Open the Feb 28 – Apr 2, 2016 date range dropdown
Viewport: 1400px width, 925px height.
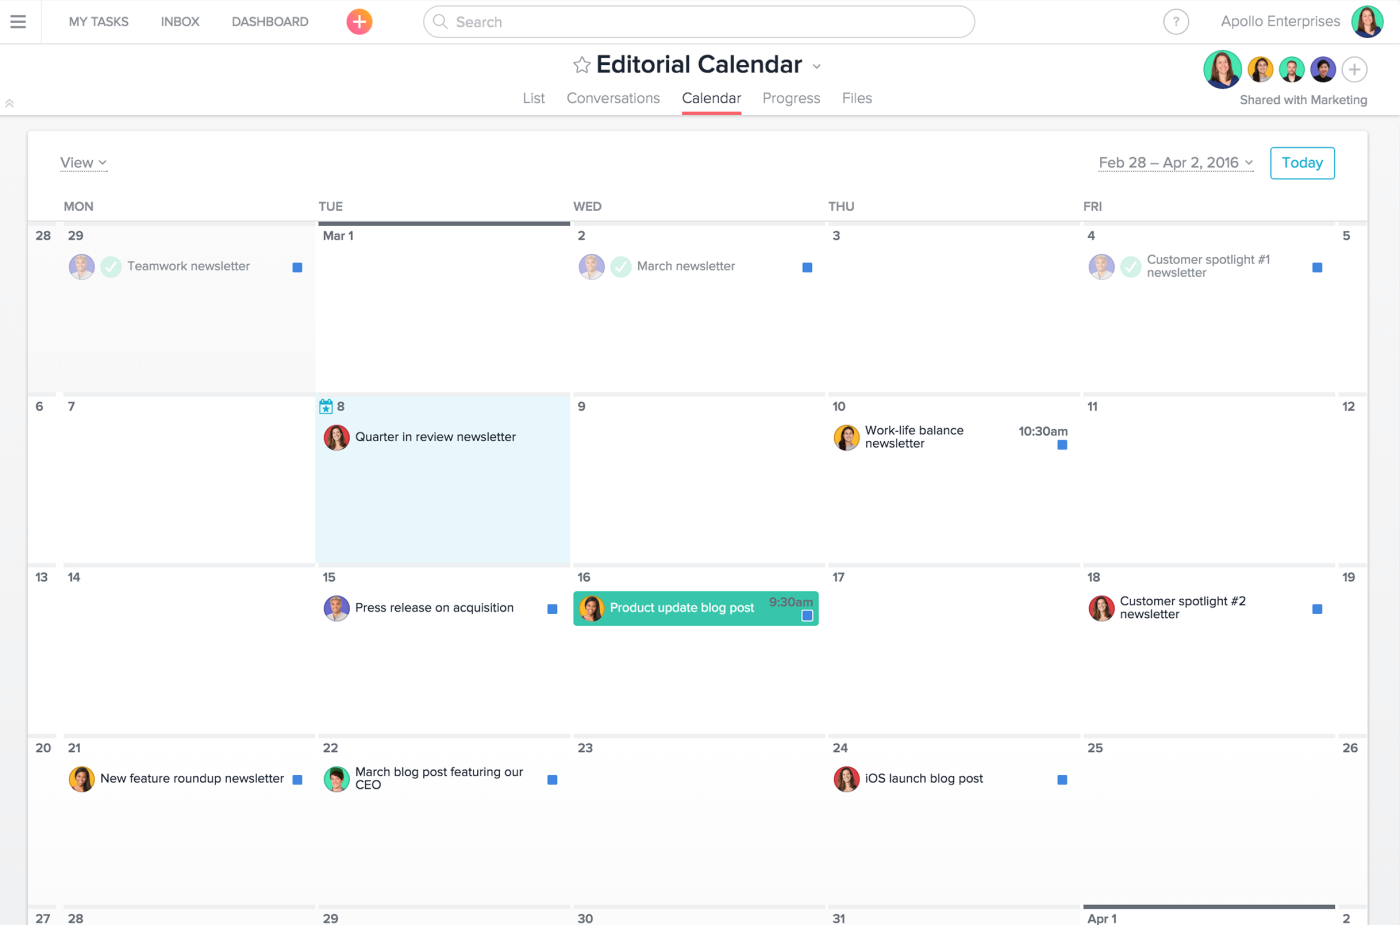click(1176, 163)
